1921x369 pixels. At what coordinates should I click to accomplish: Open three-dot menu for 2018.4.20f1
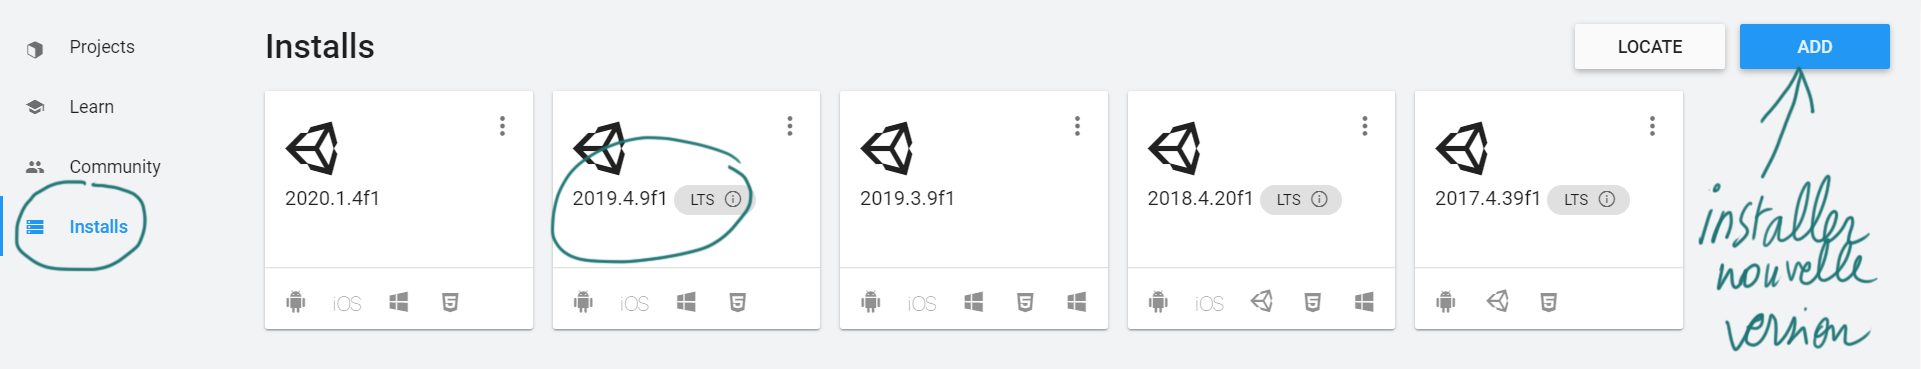[x=1365, y=126]
